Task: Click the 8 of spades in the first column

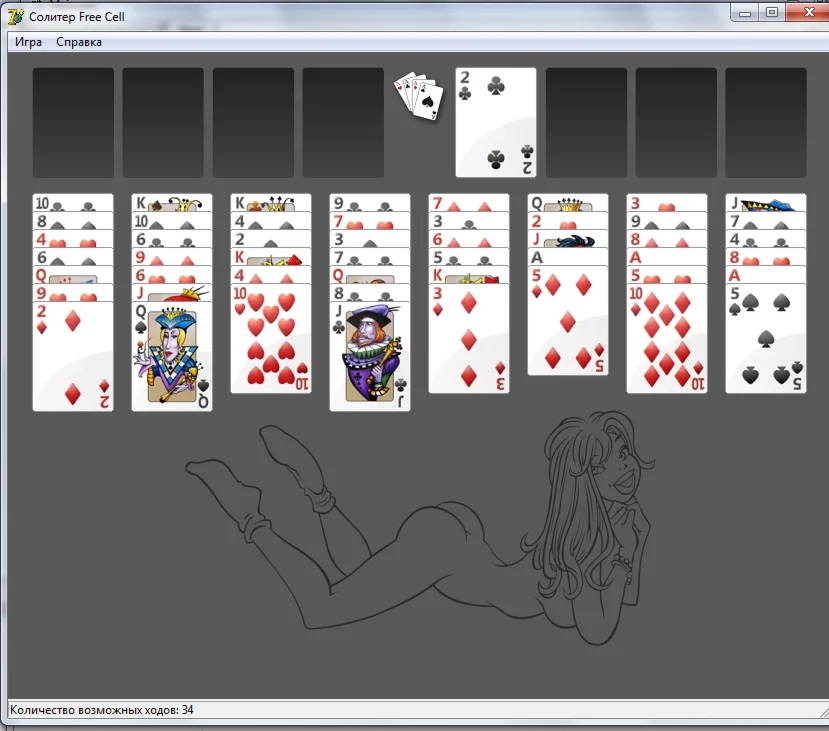Action: [x=73, y=221]
